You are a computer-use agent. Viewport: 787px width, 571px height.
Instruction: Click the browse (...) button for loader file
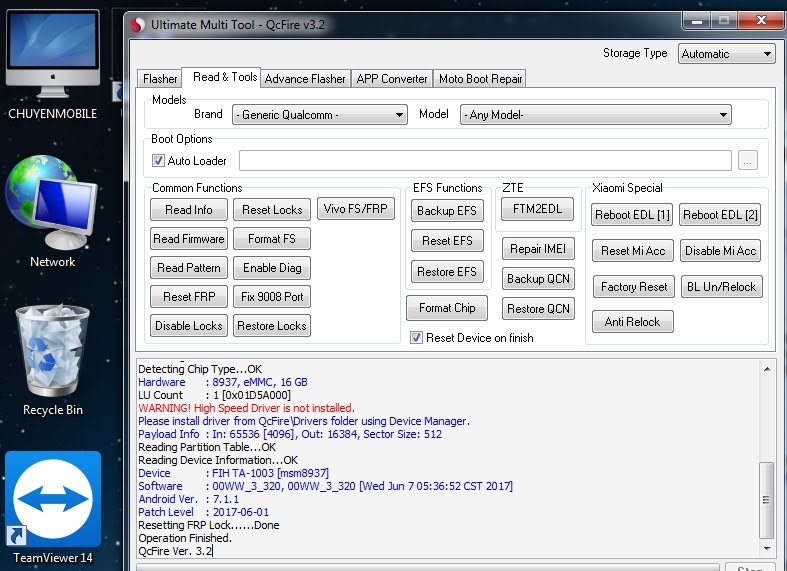(748, 161)
